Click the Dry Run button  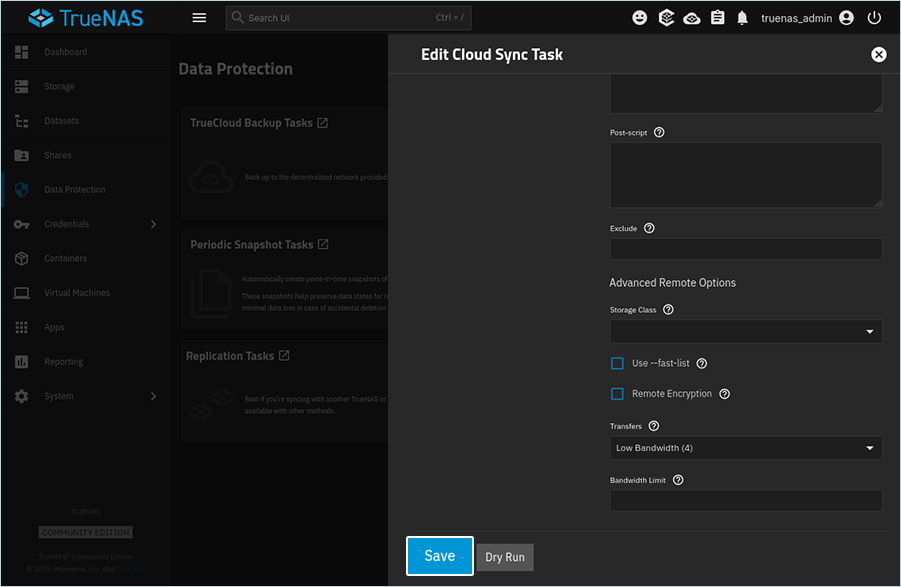[505, 557]
